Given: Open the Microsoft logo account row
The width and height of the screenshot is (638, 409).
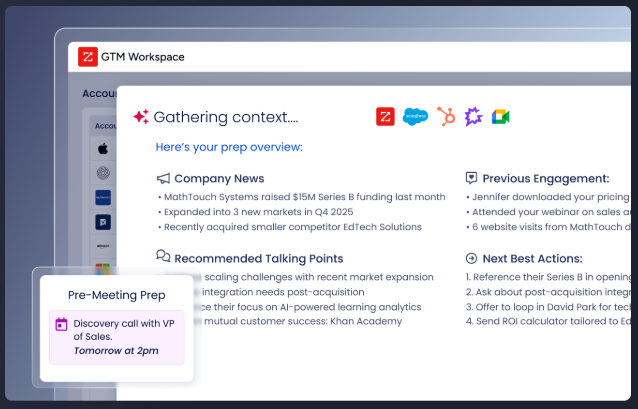Looking at the screenshot, I should pyautogui.click(x=103, y=269).
